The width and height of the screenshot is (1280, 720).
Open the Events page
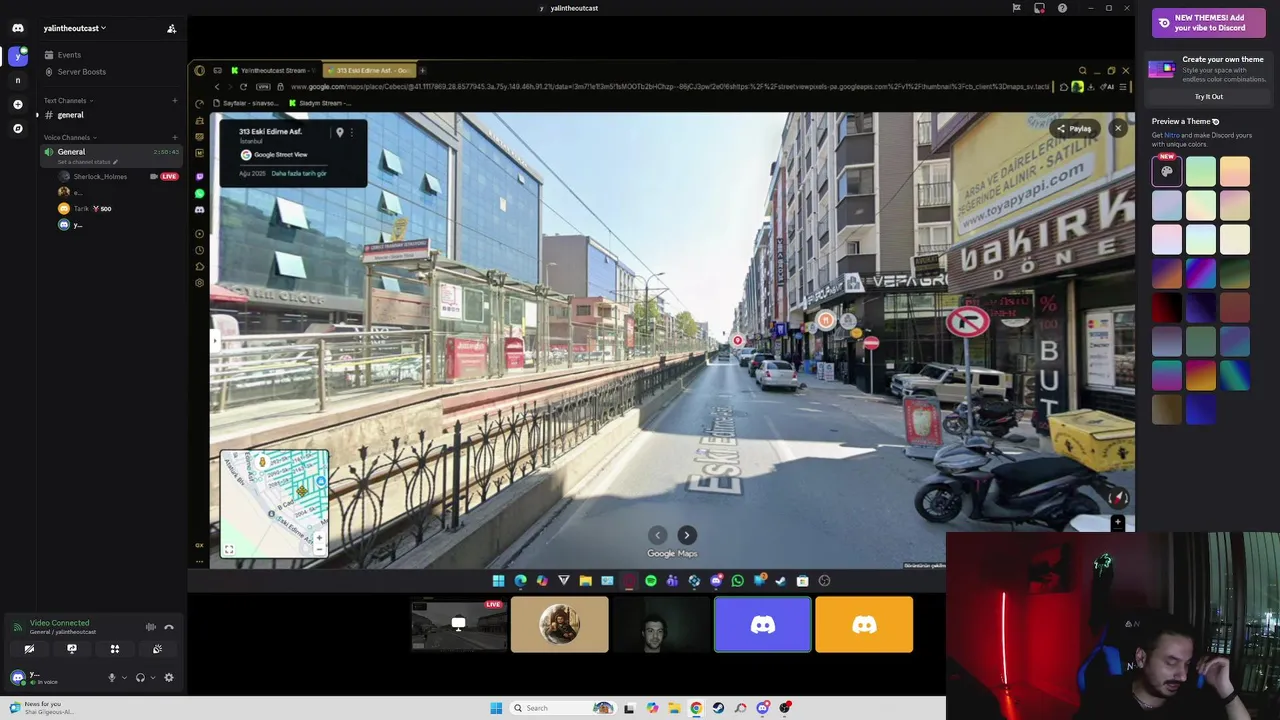[x=110, y=55]
